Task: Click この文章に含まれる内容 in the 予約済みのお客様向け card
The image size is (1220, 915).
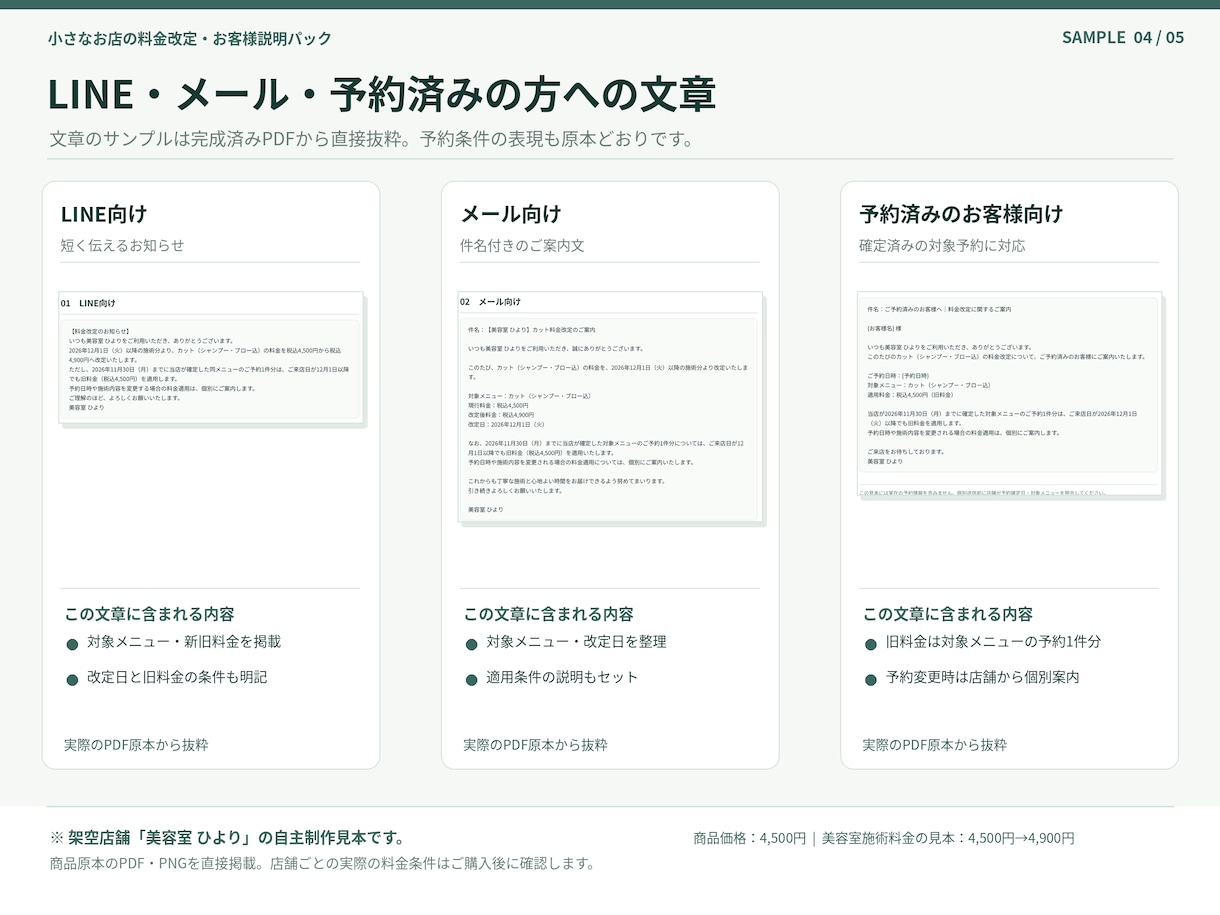Action: click(x=947, y=614)
